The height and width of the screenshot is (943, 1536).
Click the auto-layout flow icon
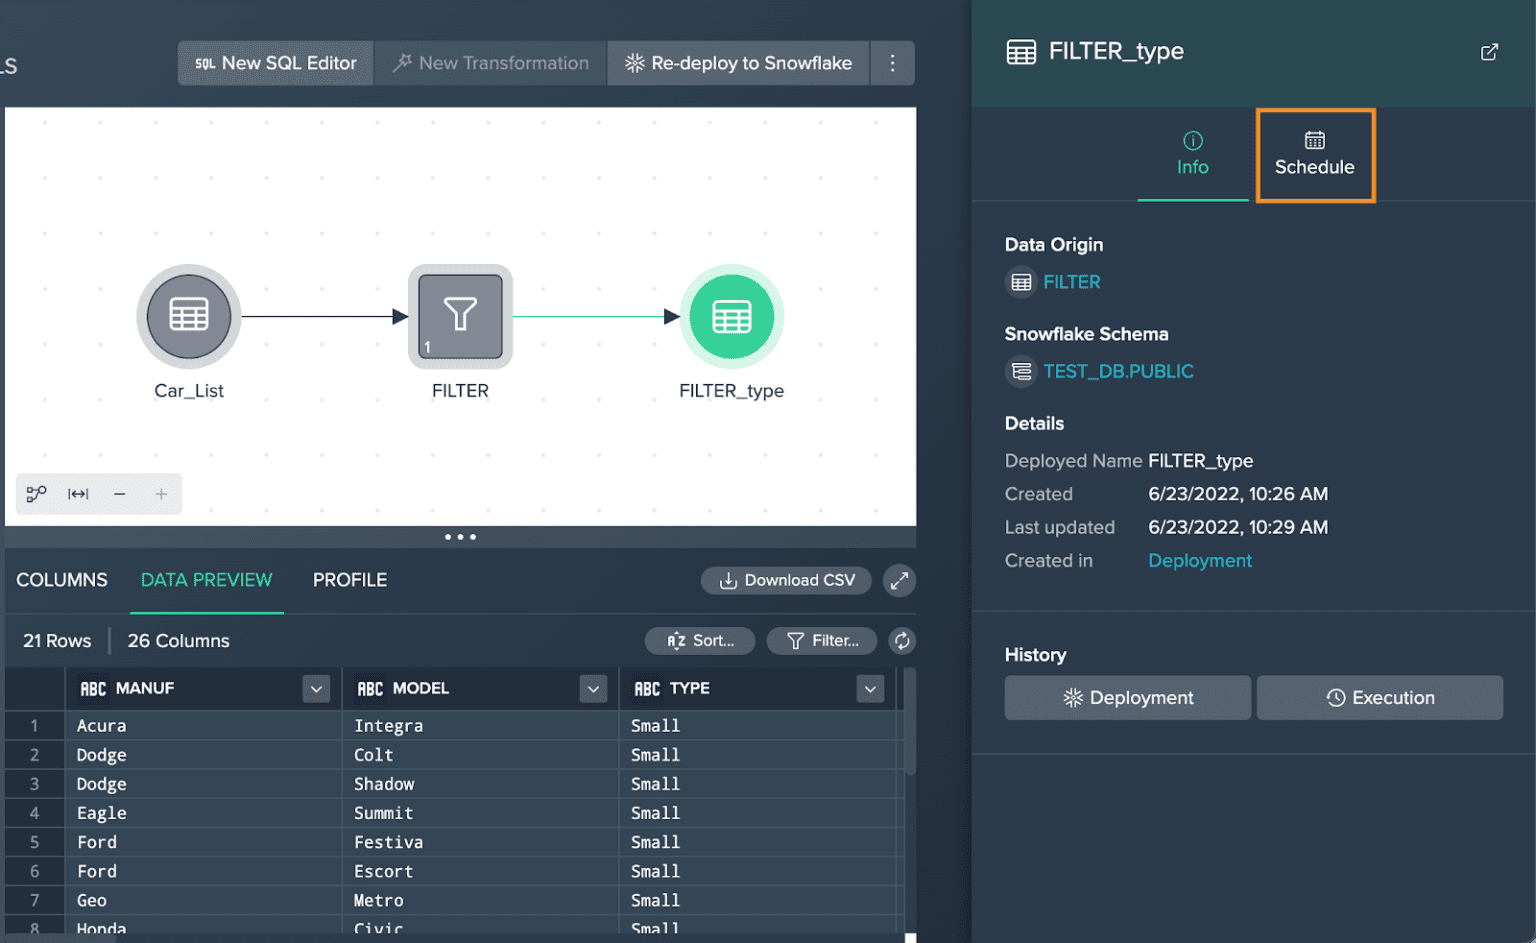click(36, 493)
